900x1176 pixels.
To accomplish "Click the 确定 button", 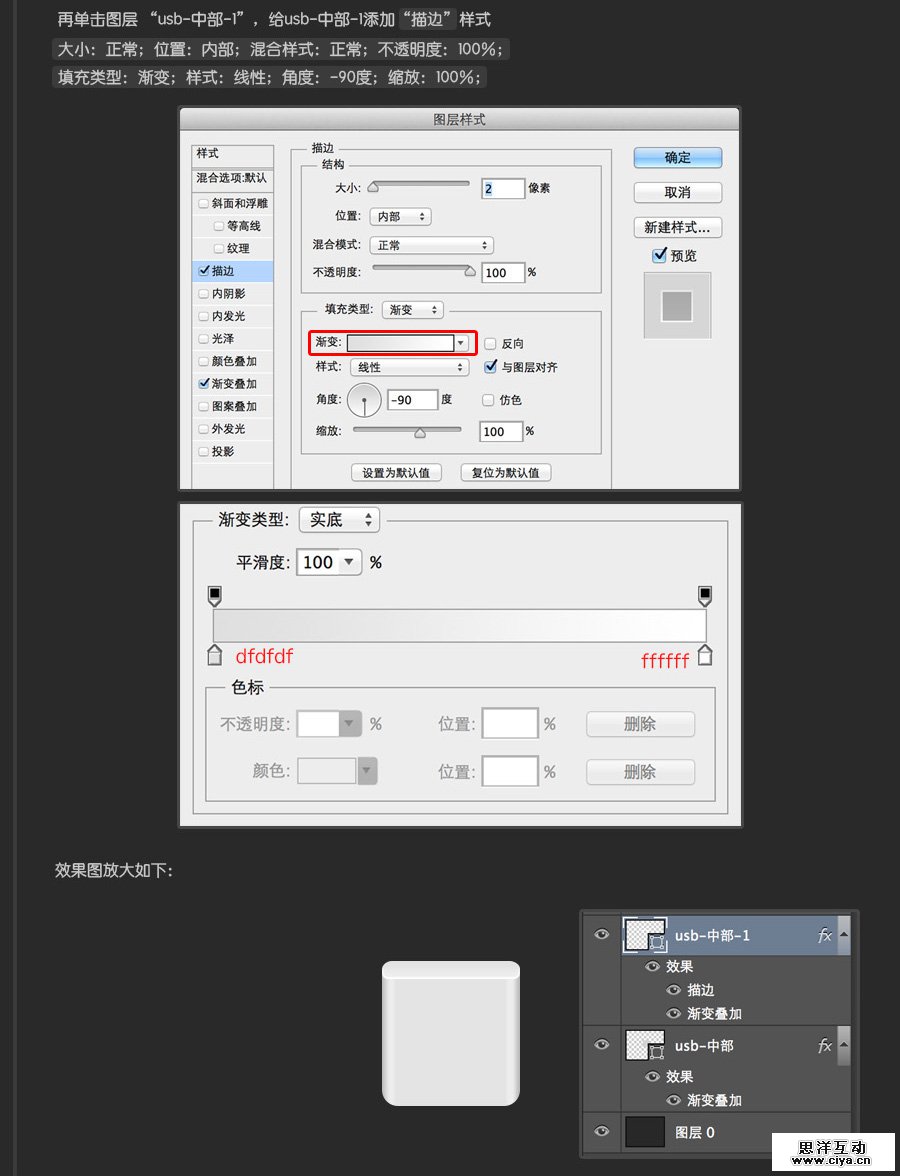I will [x=677, y=157].
